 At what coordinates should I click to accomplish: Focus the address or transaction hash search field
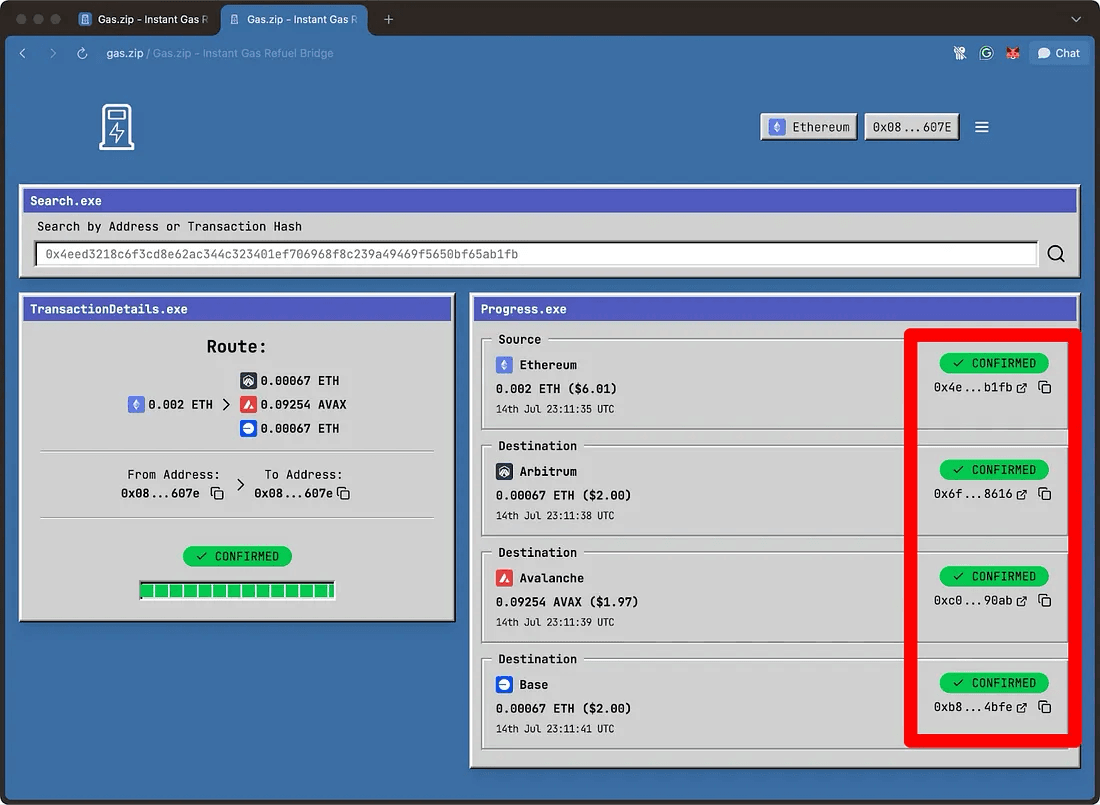pyautogui.click(x=536, y=254)
